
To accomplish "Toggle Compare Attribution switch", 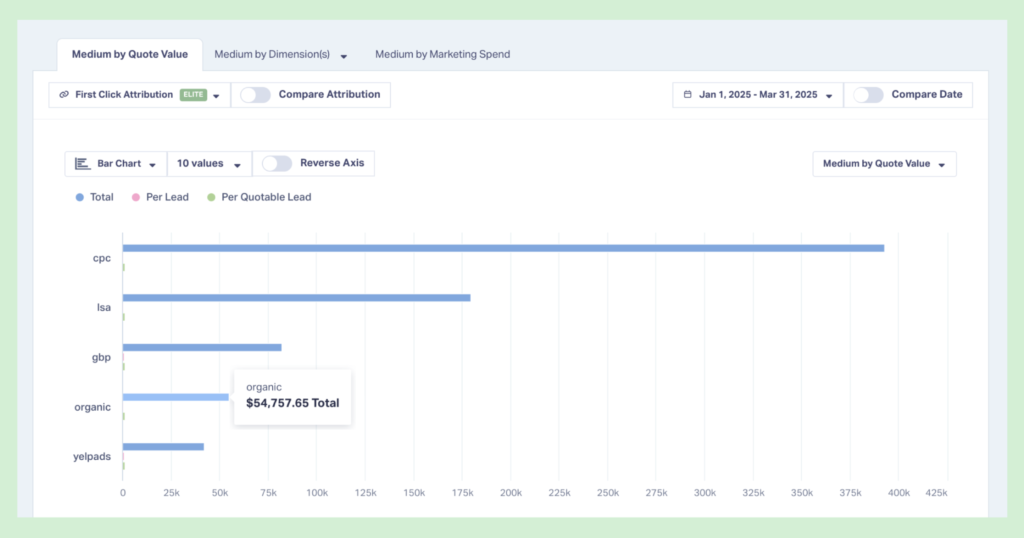I will click(x=255, y=95).
